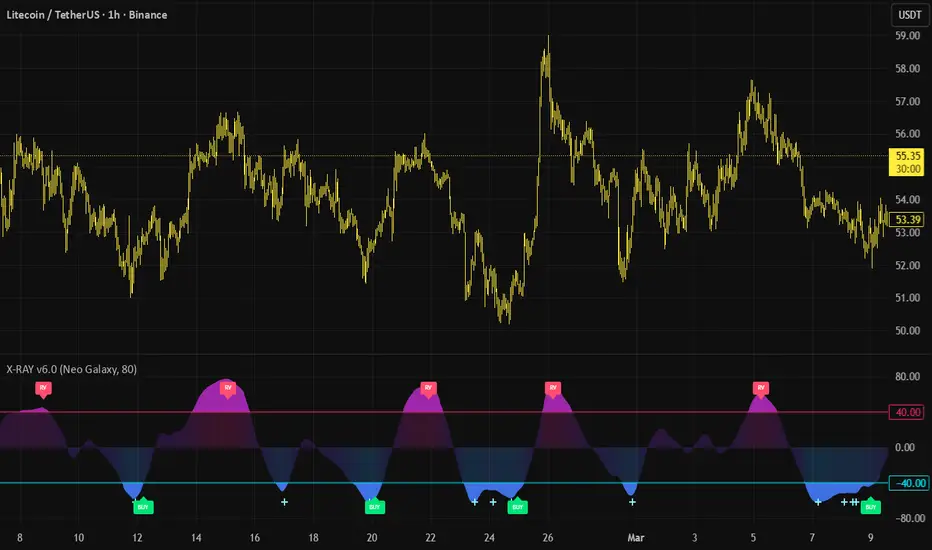This screenshot has width=932, height=550.
Task: Click the plus marker near date 17
Action: pos(285,502)
